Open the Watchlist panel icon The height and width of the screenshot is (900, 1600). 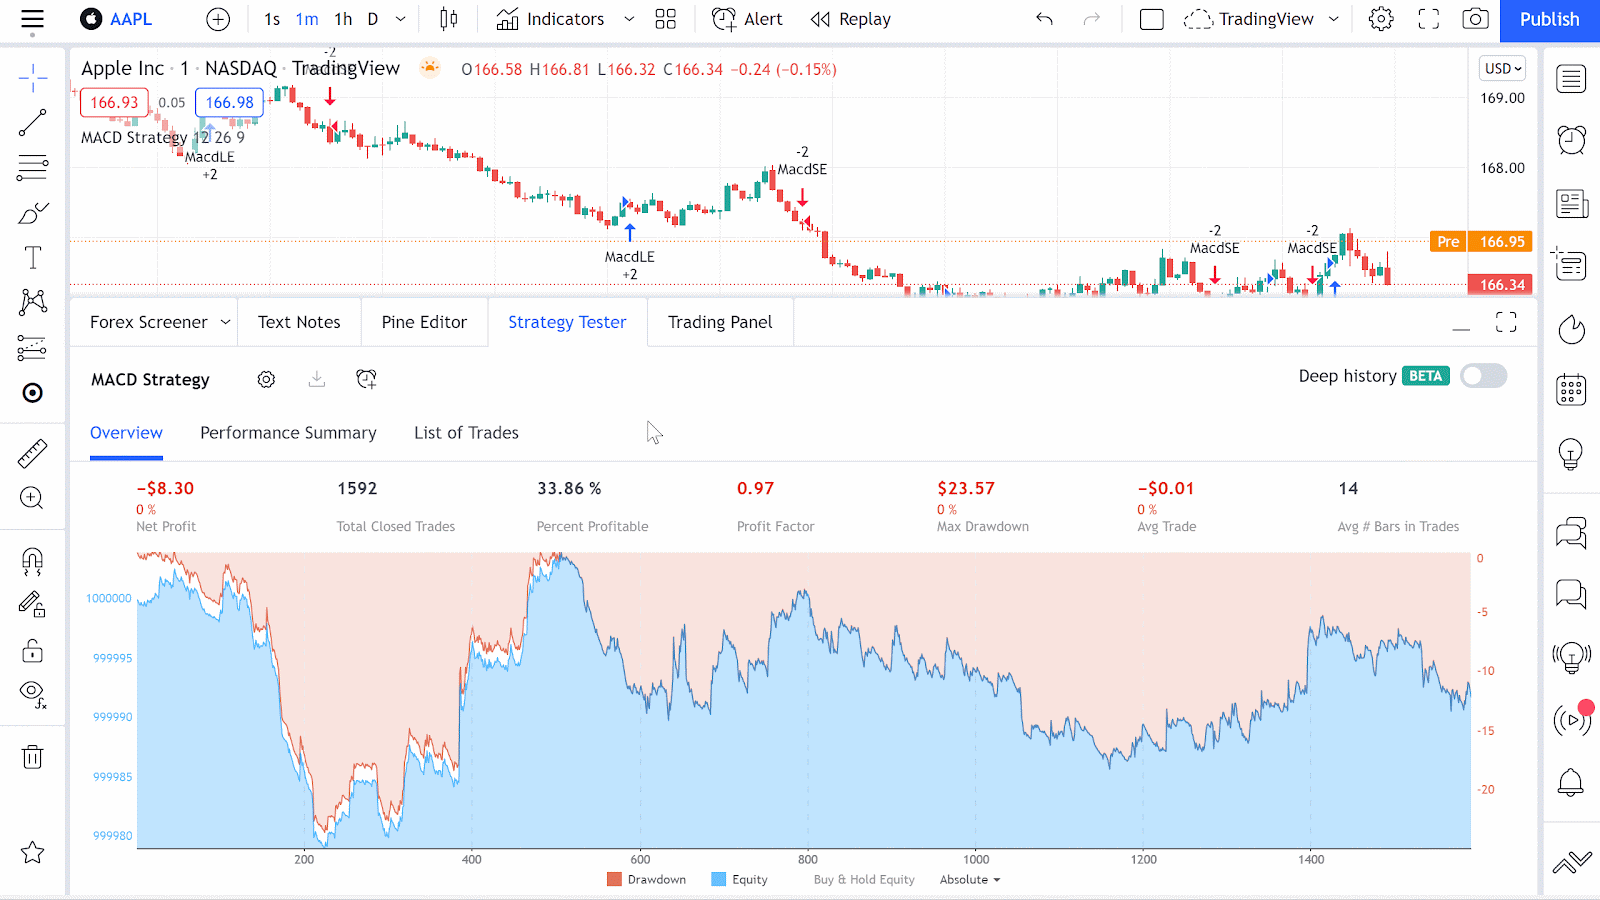click(1571, 78)
